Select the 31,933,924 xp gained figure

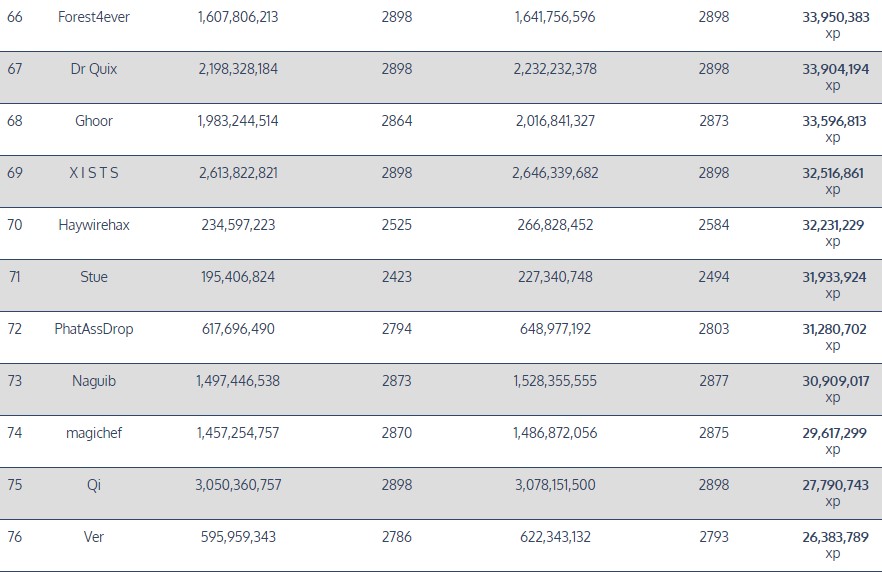click(x=834, y=277)
